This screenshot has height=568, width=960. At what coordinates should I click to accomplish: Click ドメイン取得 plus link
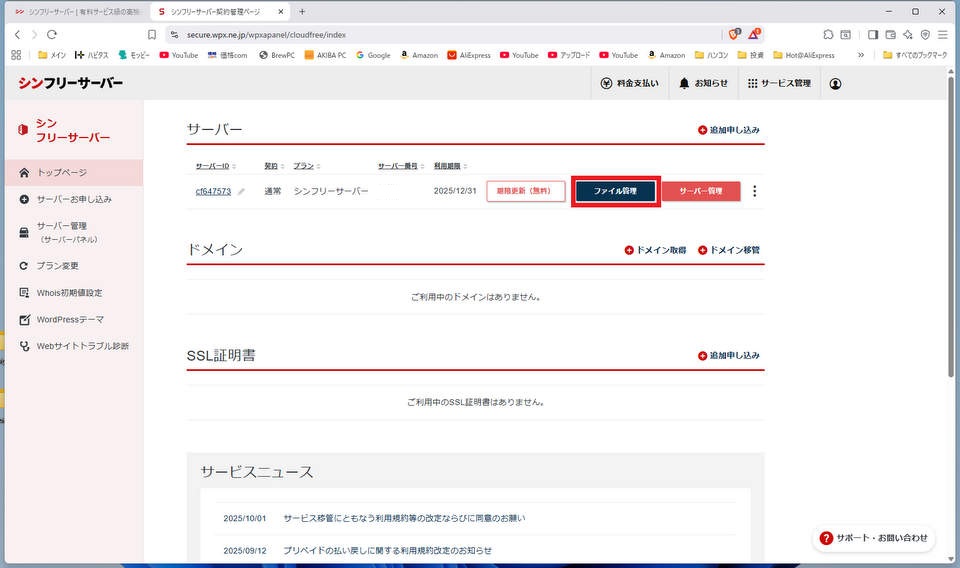coord(656,250)
